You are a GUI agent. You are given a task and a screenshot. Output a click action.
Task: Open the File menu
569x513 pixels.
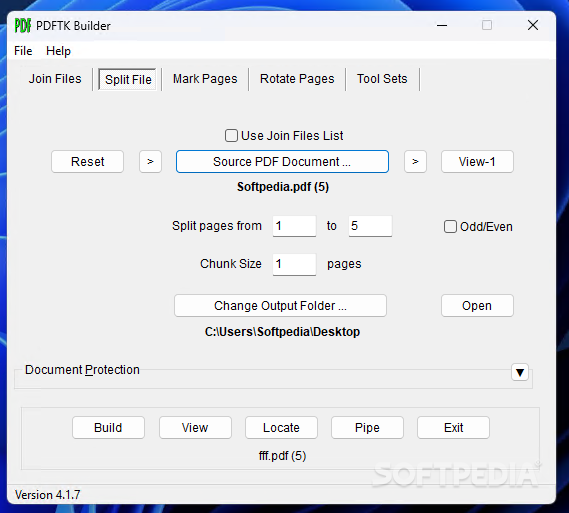pyautogui.click(x=23, y=51)
